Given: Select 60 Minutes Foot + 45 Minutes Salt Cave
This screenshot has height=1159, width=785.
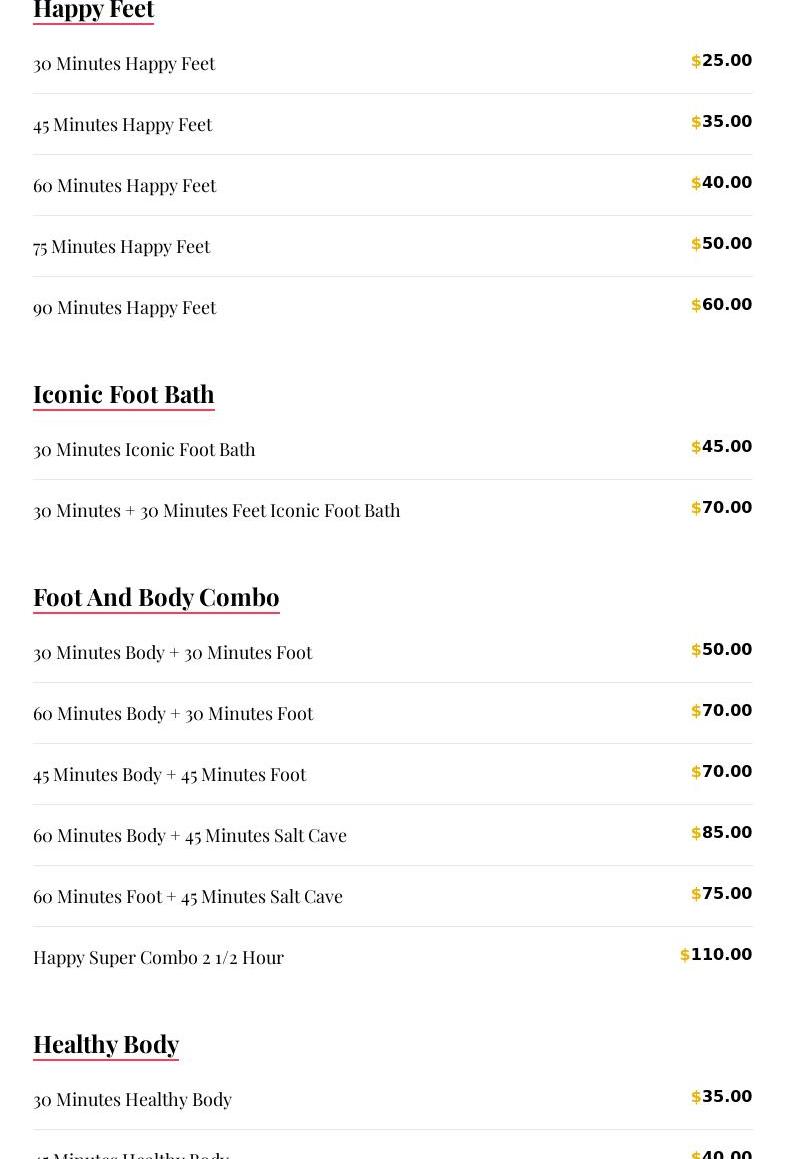Looking at the screenshot, I should 187,896.
